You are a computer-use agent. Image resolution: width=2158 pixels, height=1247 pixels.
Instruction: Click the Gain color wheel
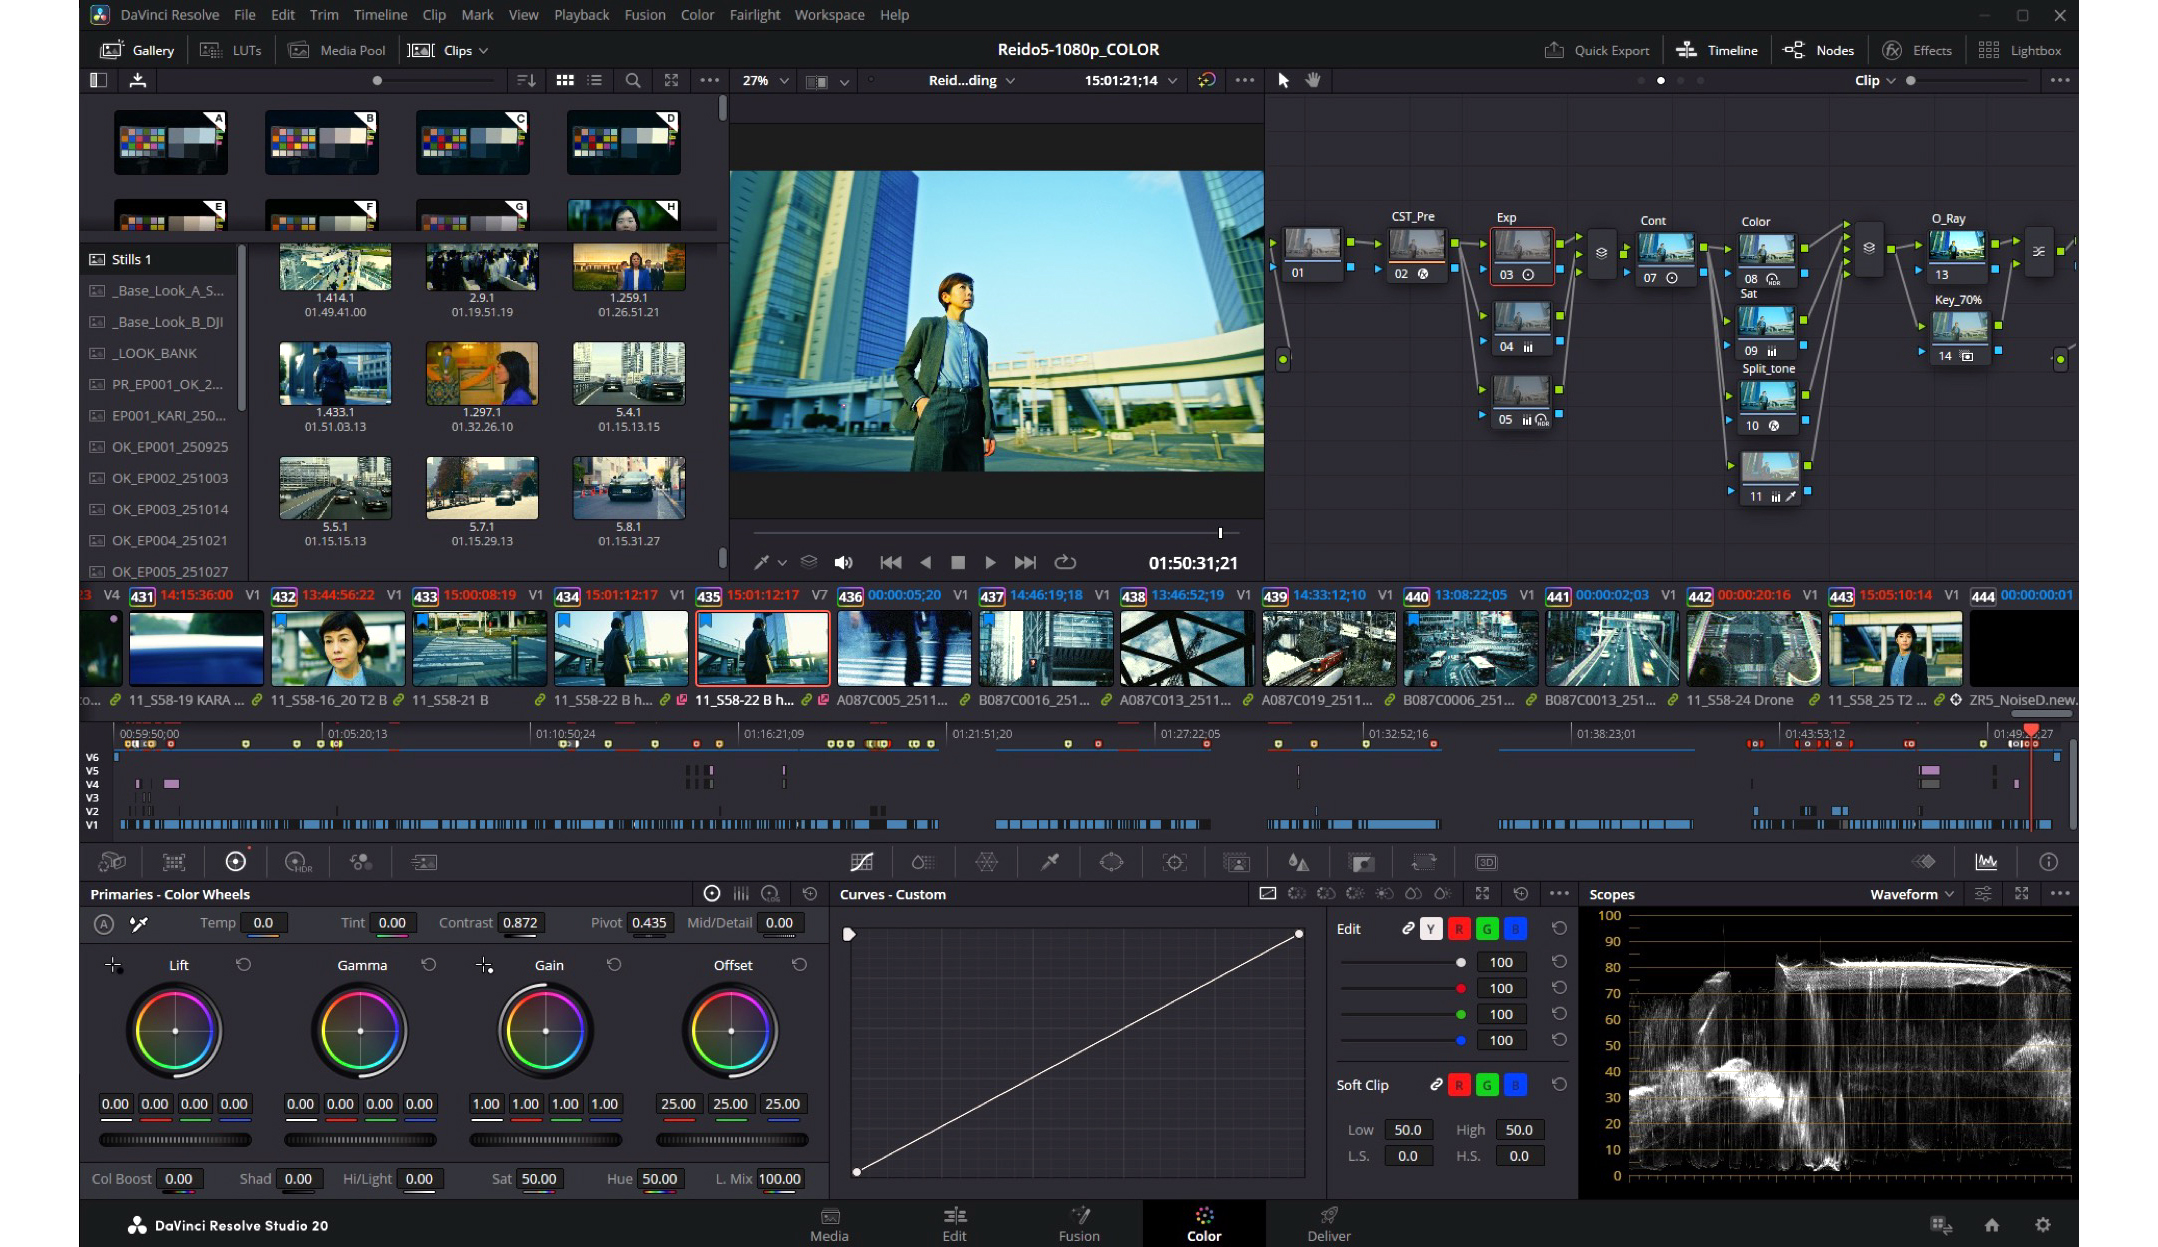pos(545,1031)
